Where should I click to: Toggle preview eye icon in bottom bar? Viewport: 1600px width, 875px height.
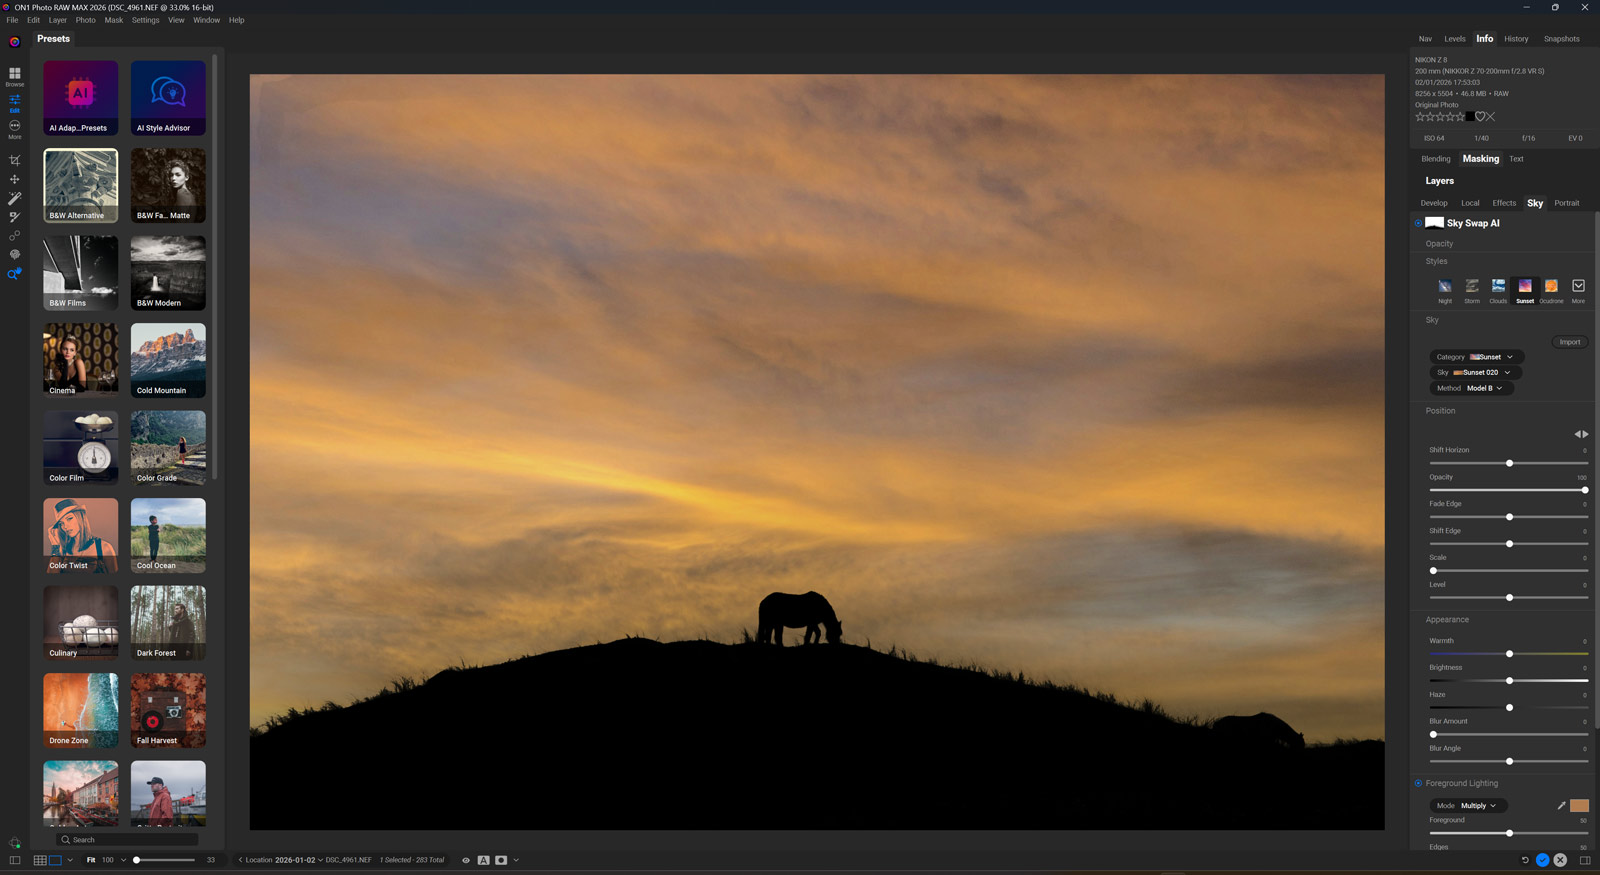[x=466, y=860]
